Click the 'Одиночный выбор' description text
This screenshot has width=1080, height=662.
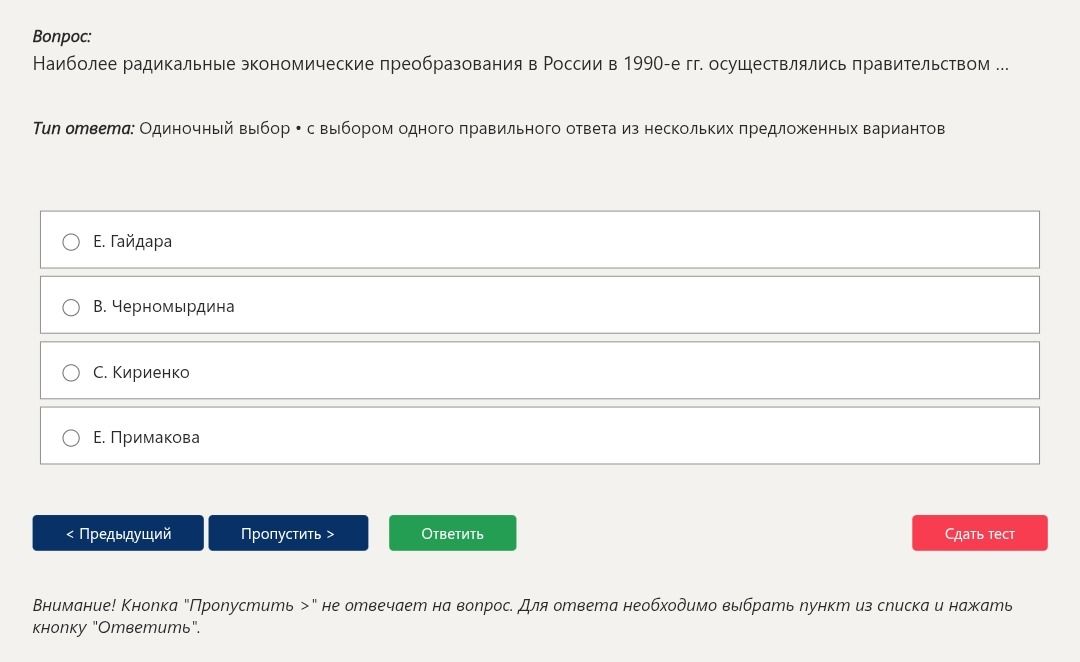click(x=214, y=129)
